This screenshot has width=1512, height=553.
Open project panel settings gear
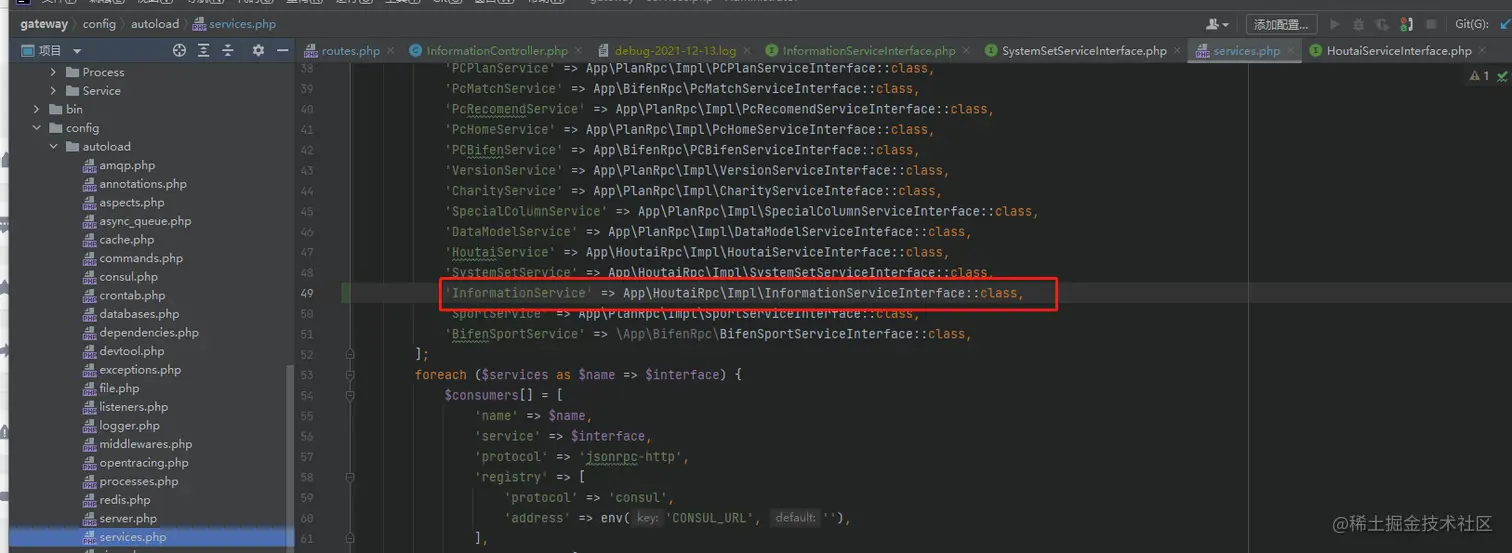point(258,50)
